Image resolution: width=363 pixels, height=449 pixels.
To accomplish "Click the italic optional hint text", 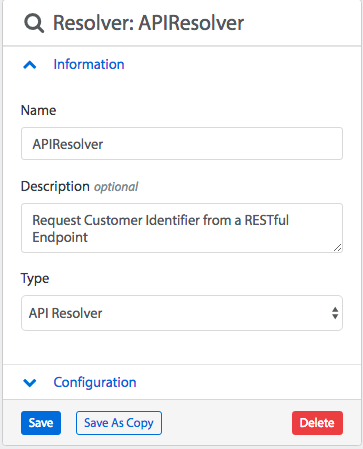I will point(116,187).
